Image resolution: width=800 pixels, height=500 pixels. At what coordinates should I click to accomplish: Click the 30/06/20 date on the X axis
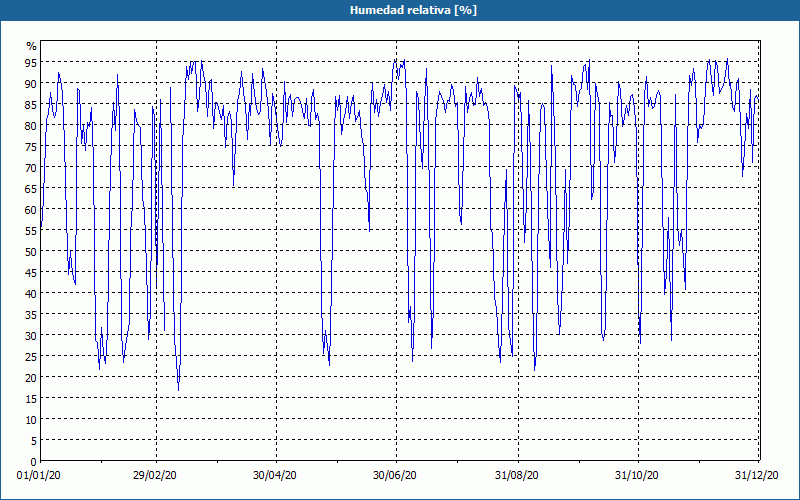pos(395,475)
